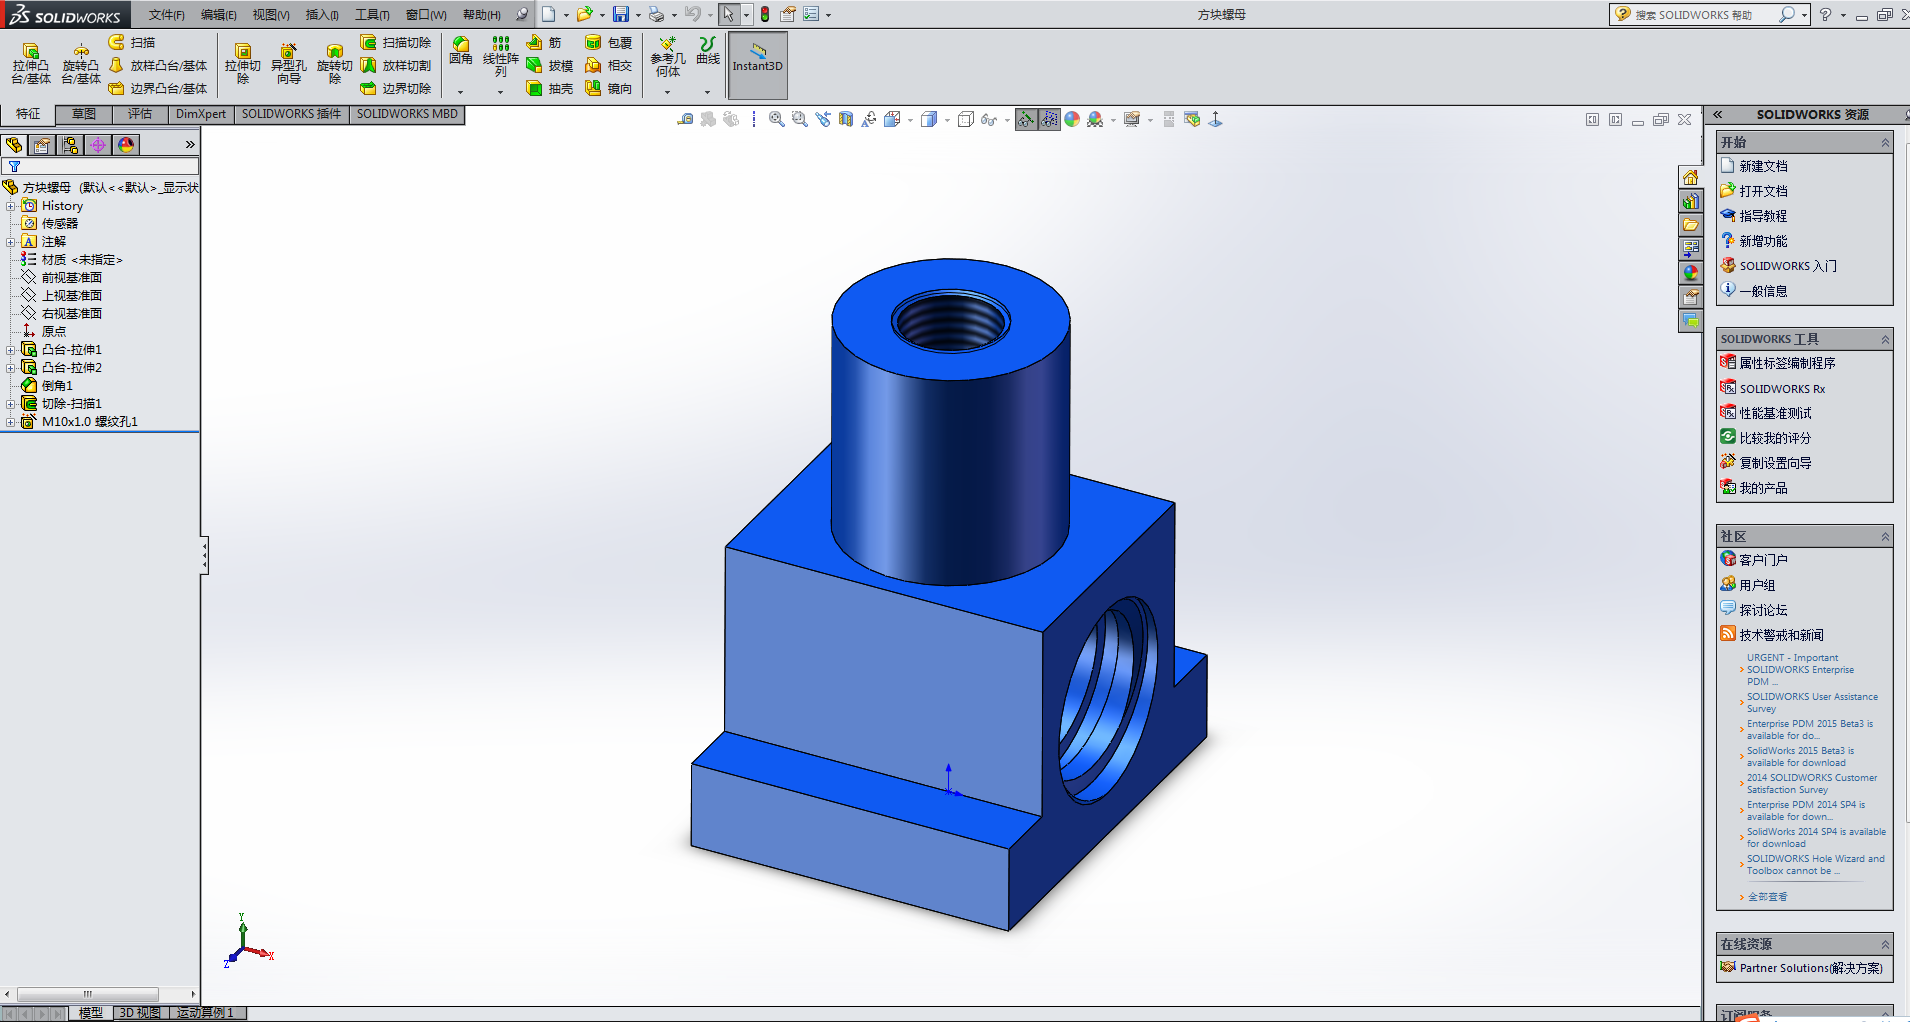Switch to the 草图 sketch tab
The image size is (1910, 1022).
click(84, 114)
